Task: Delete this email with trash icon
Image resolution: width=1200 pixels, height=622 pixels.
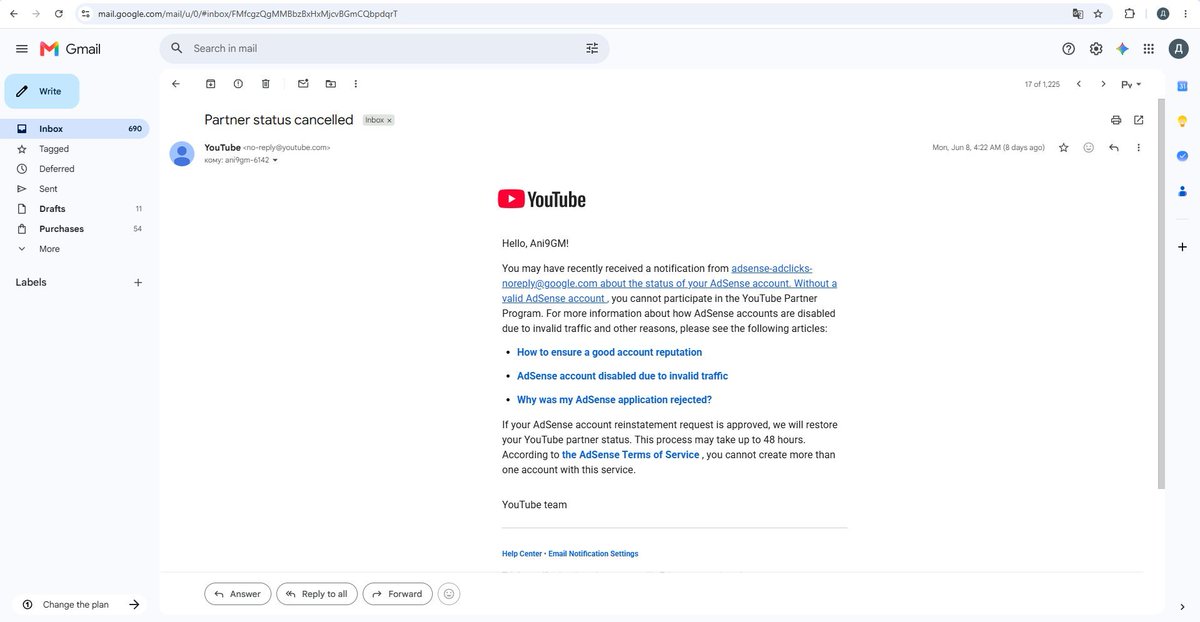Action: point(265,84)
